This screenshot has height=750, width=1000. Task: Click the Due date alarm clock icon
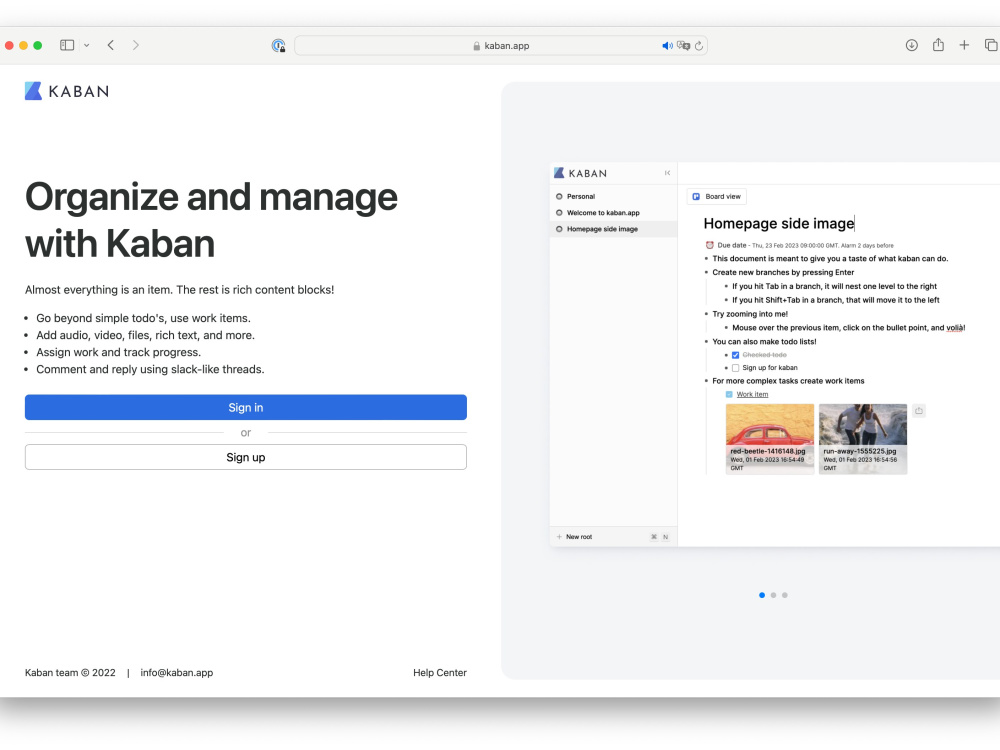click(x=709, y=245)
